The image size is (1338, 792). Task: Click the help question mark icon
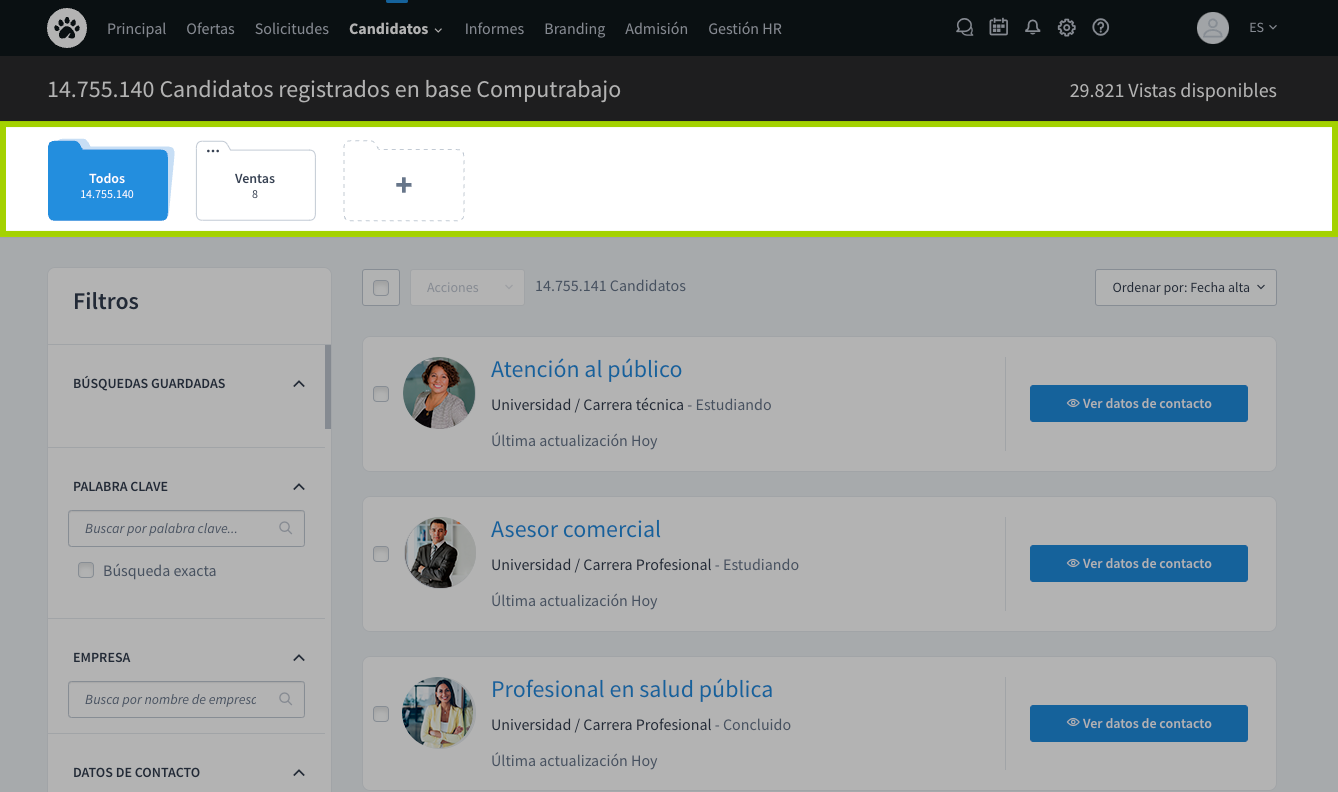(1101, 28)
